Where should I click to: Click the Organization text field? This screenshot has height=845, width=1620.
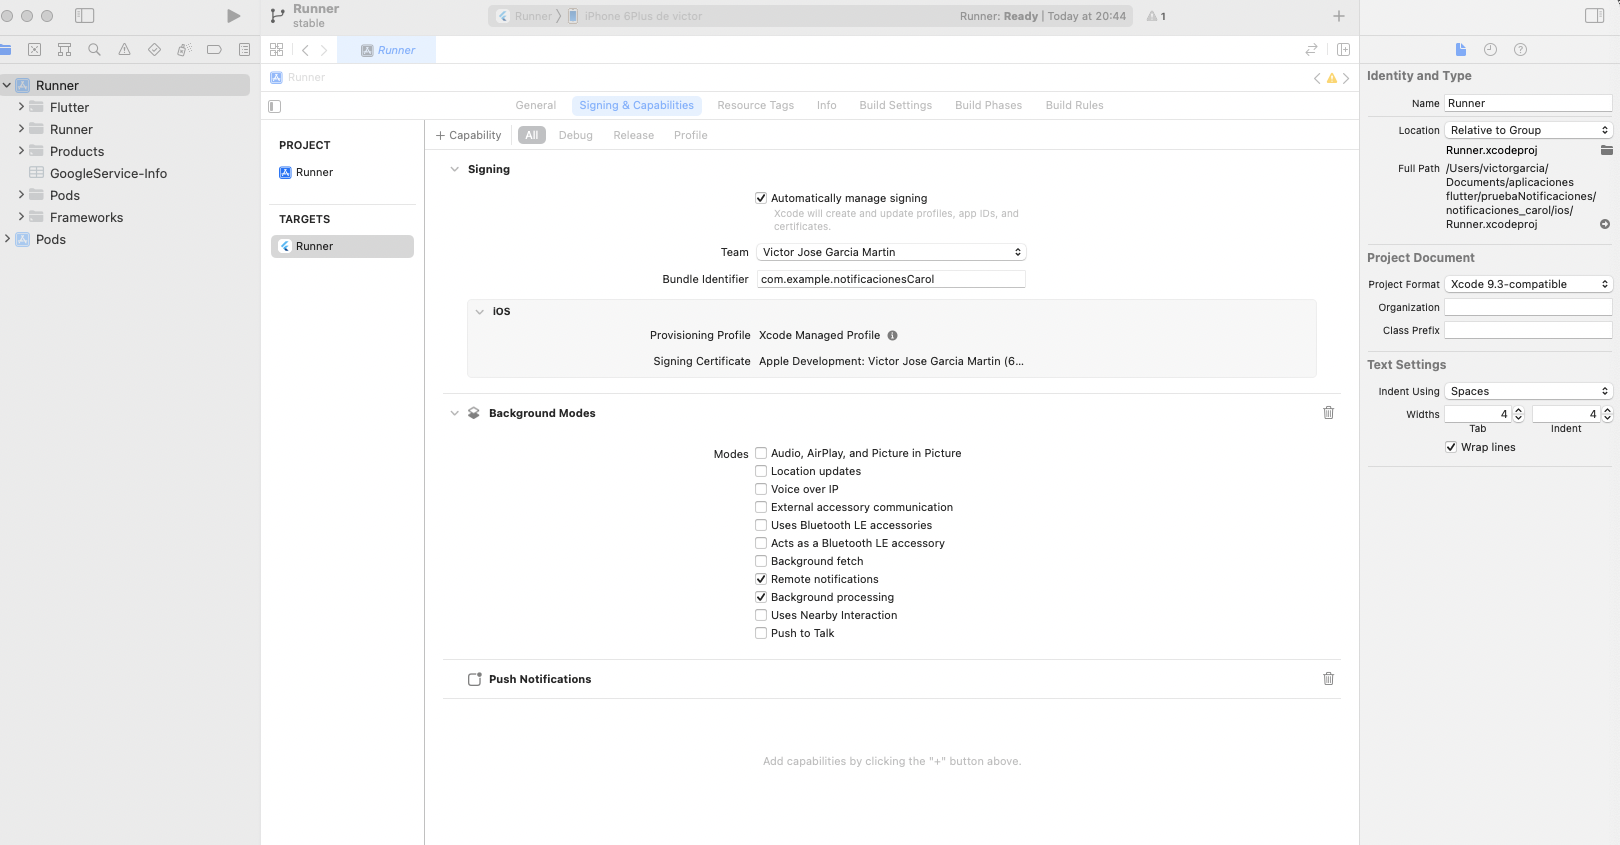(1528, 307)
